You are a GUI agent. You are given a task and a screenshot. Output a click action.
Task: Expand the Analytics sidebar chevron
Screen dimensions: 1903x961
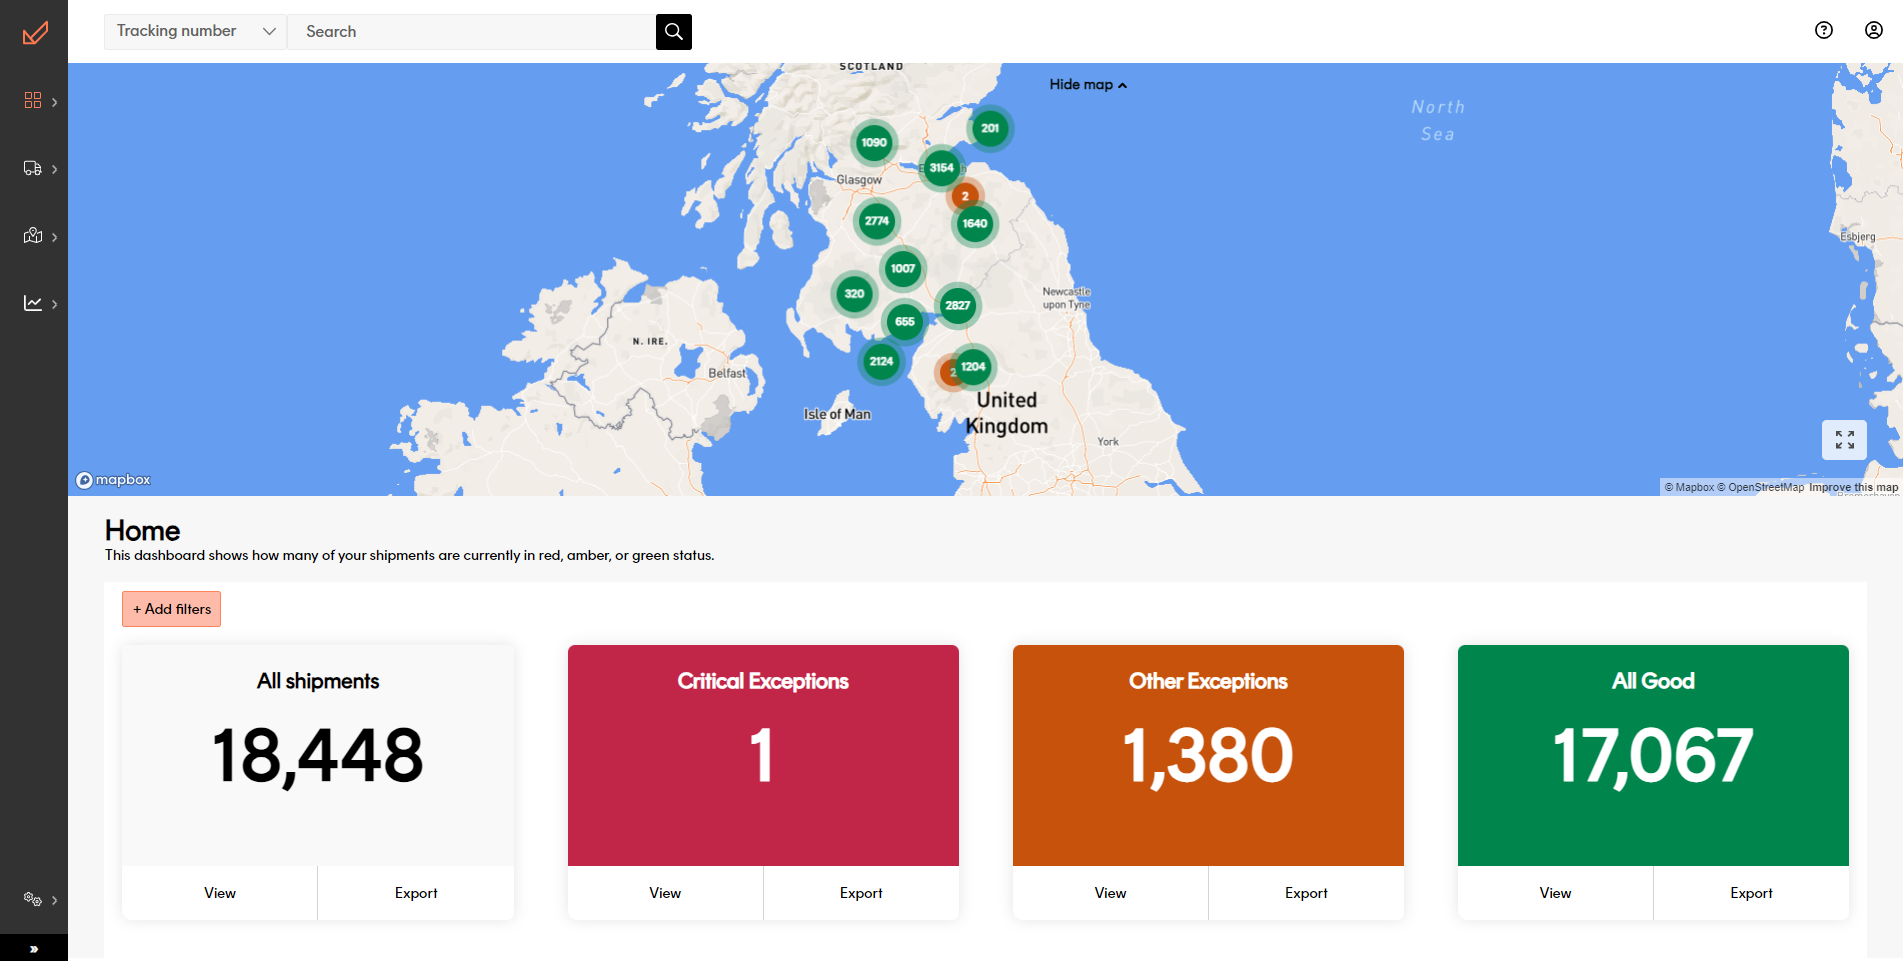(x=55, y=304)
